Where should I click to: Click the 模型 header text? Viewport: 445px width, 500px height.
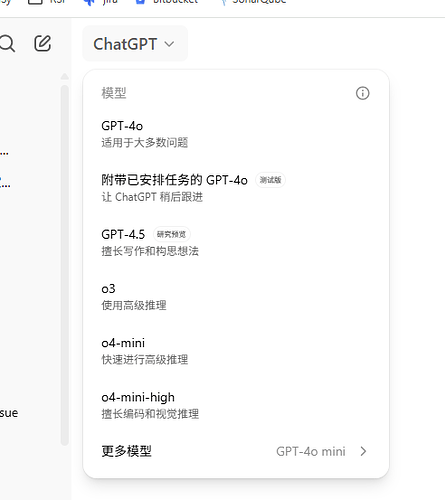pyautogui.click(x=114, y=93)
